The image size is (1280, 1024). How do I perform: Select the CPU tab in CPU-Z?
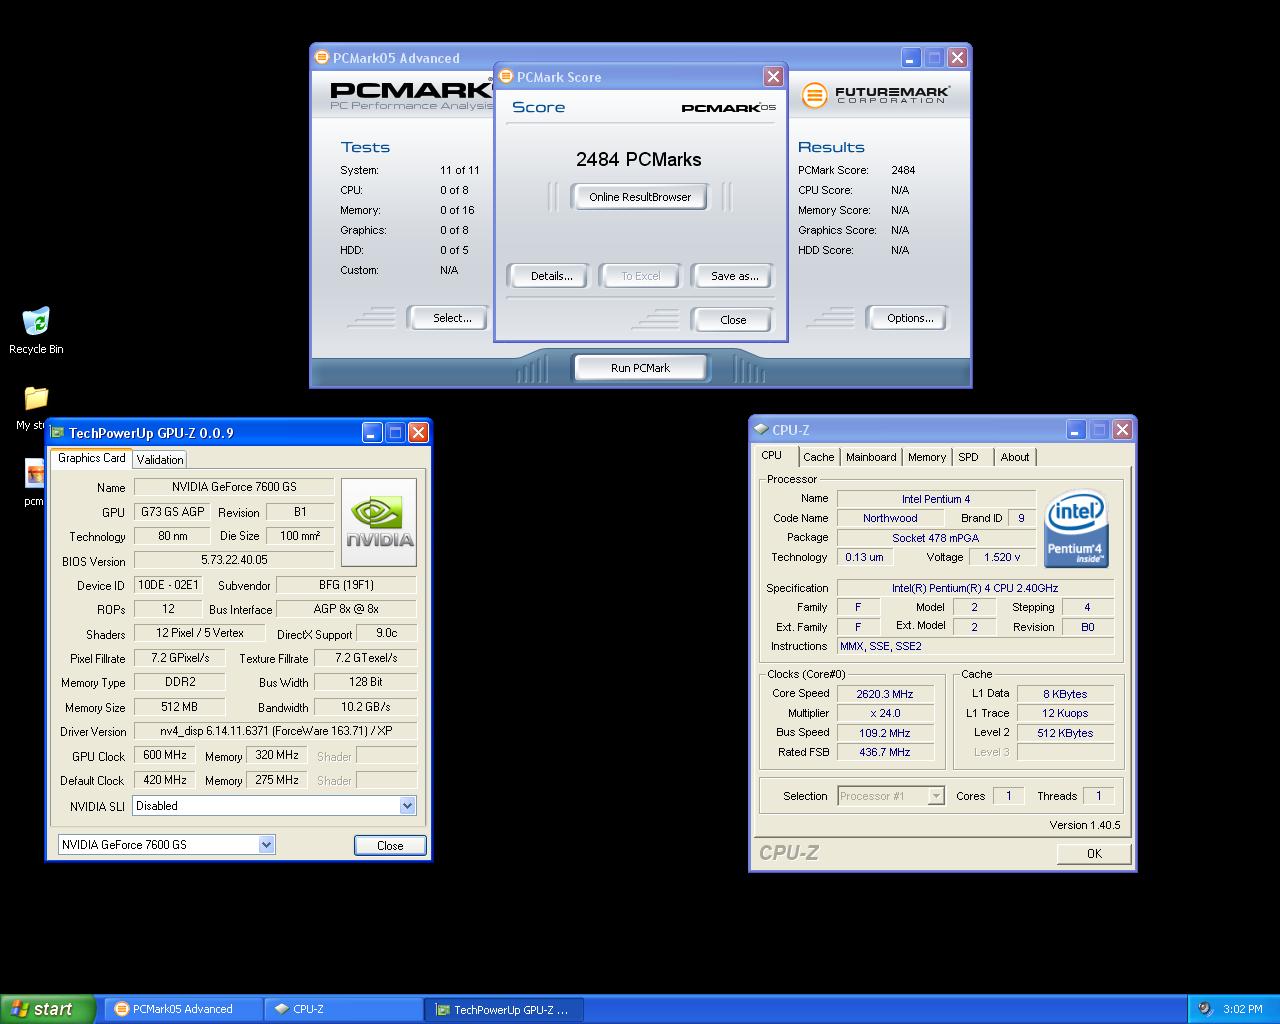pos(772,455)
